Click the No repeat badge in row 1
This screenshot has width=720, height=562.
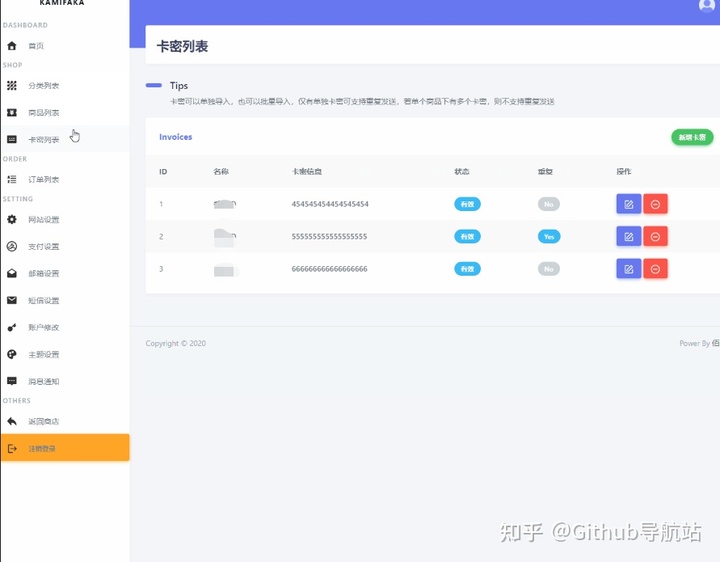(x=549, y=204)
